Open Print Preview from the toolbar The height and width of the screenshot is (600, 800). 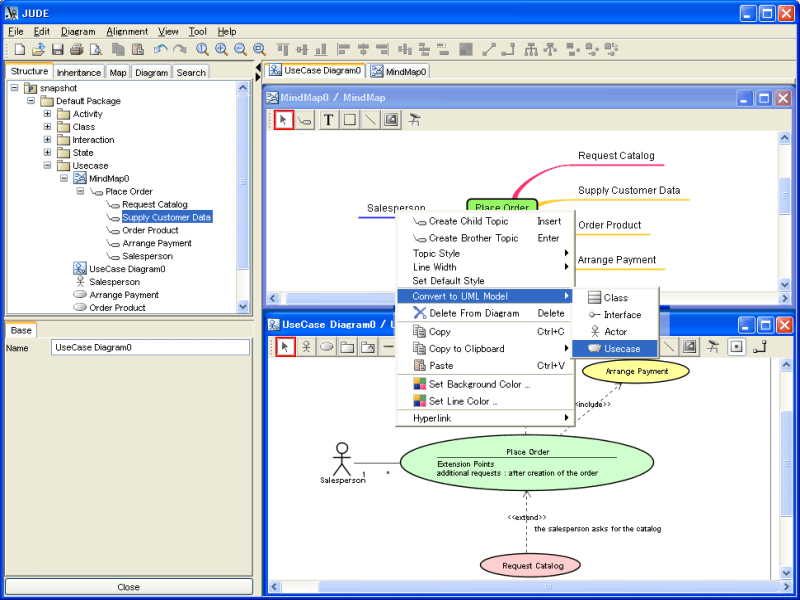(x=95, y=49)
